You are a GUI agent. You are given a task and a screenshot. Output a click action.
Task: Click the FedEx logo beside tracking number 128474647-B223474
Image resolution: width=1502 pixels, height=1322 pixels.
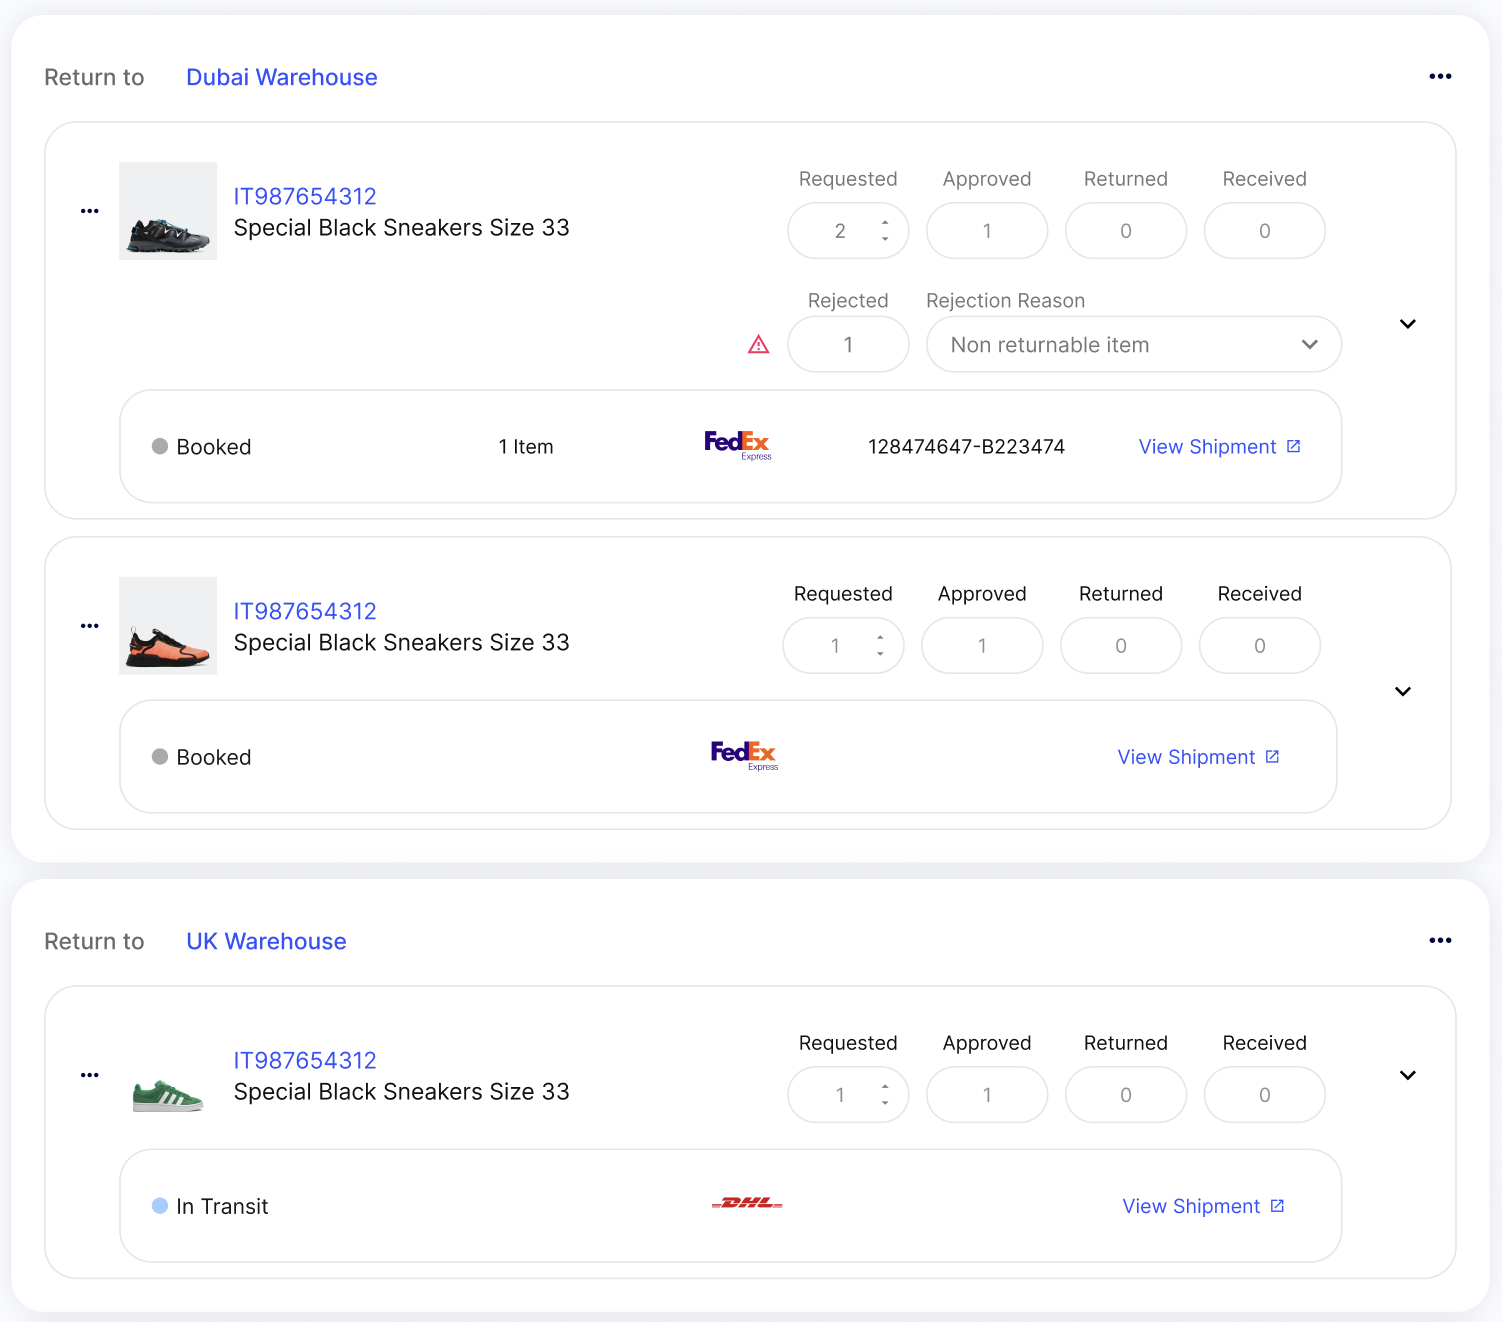click(x=737, y=445)
